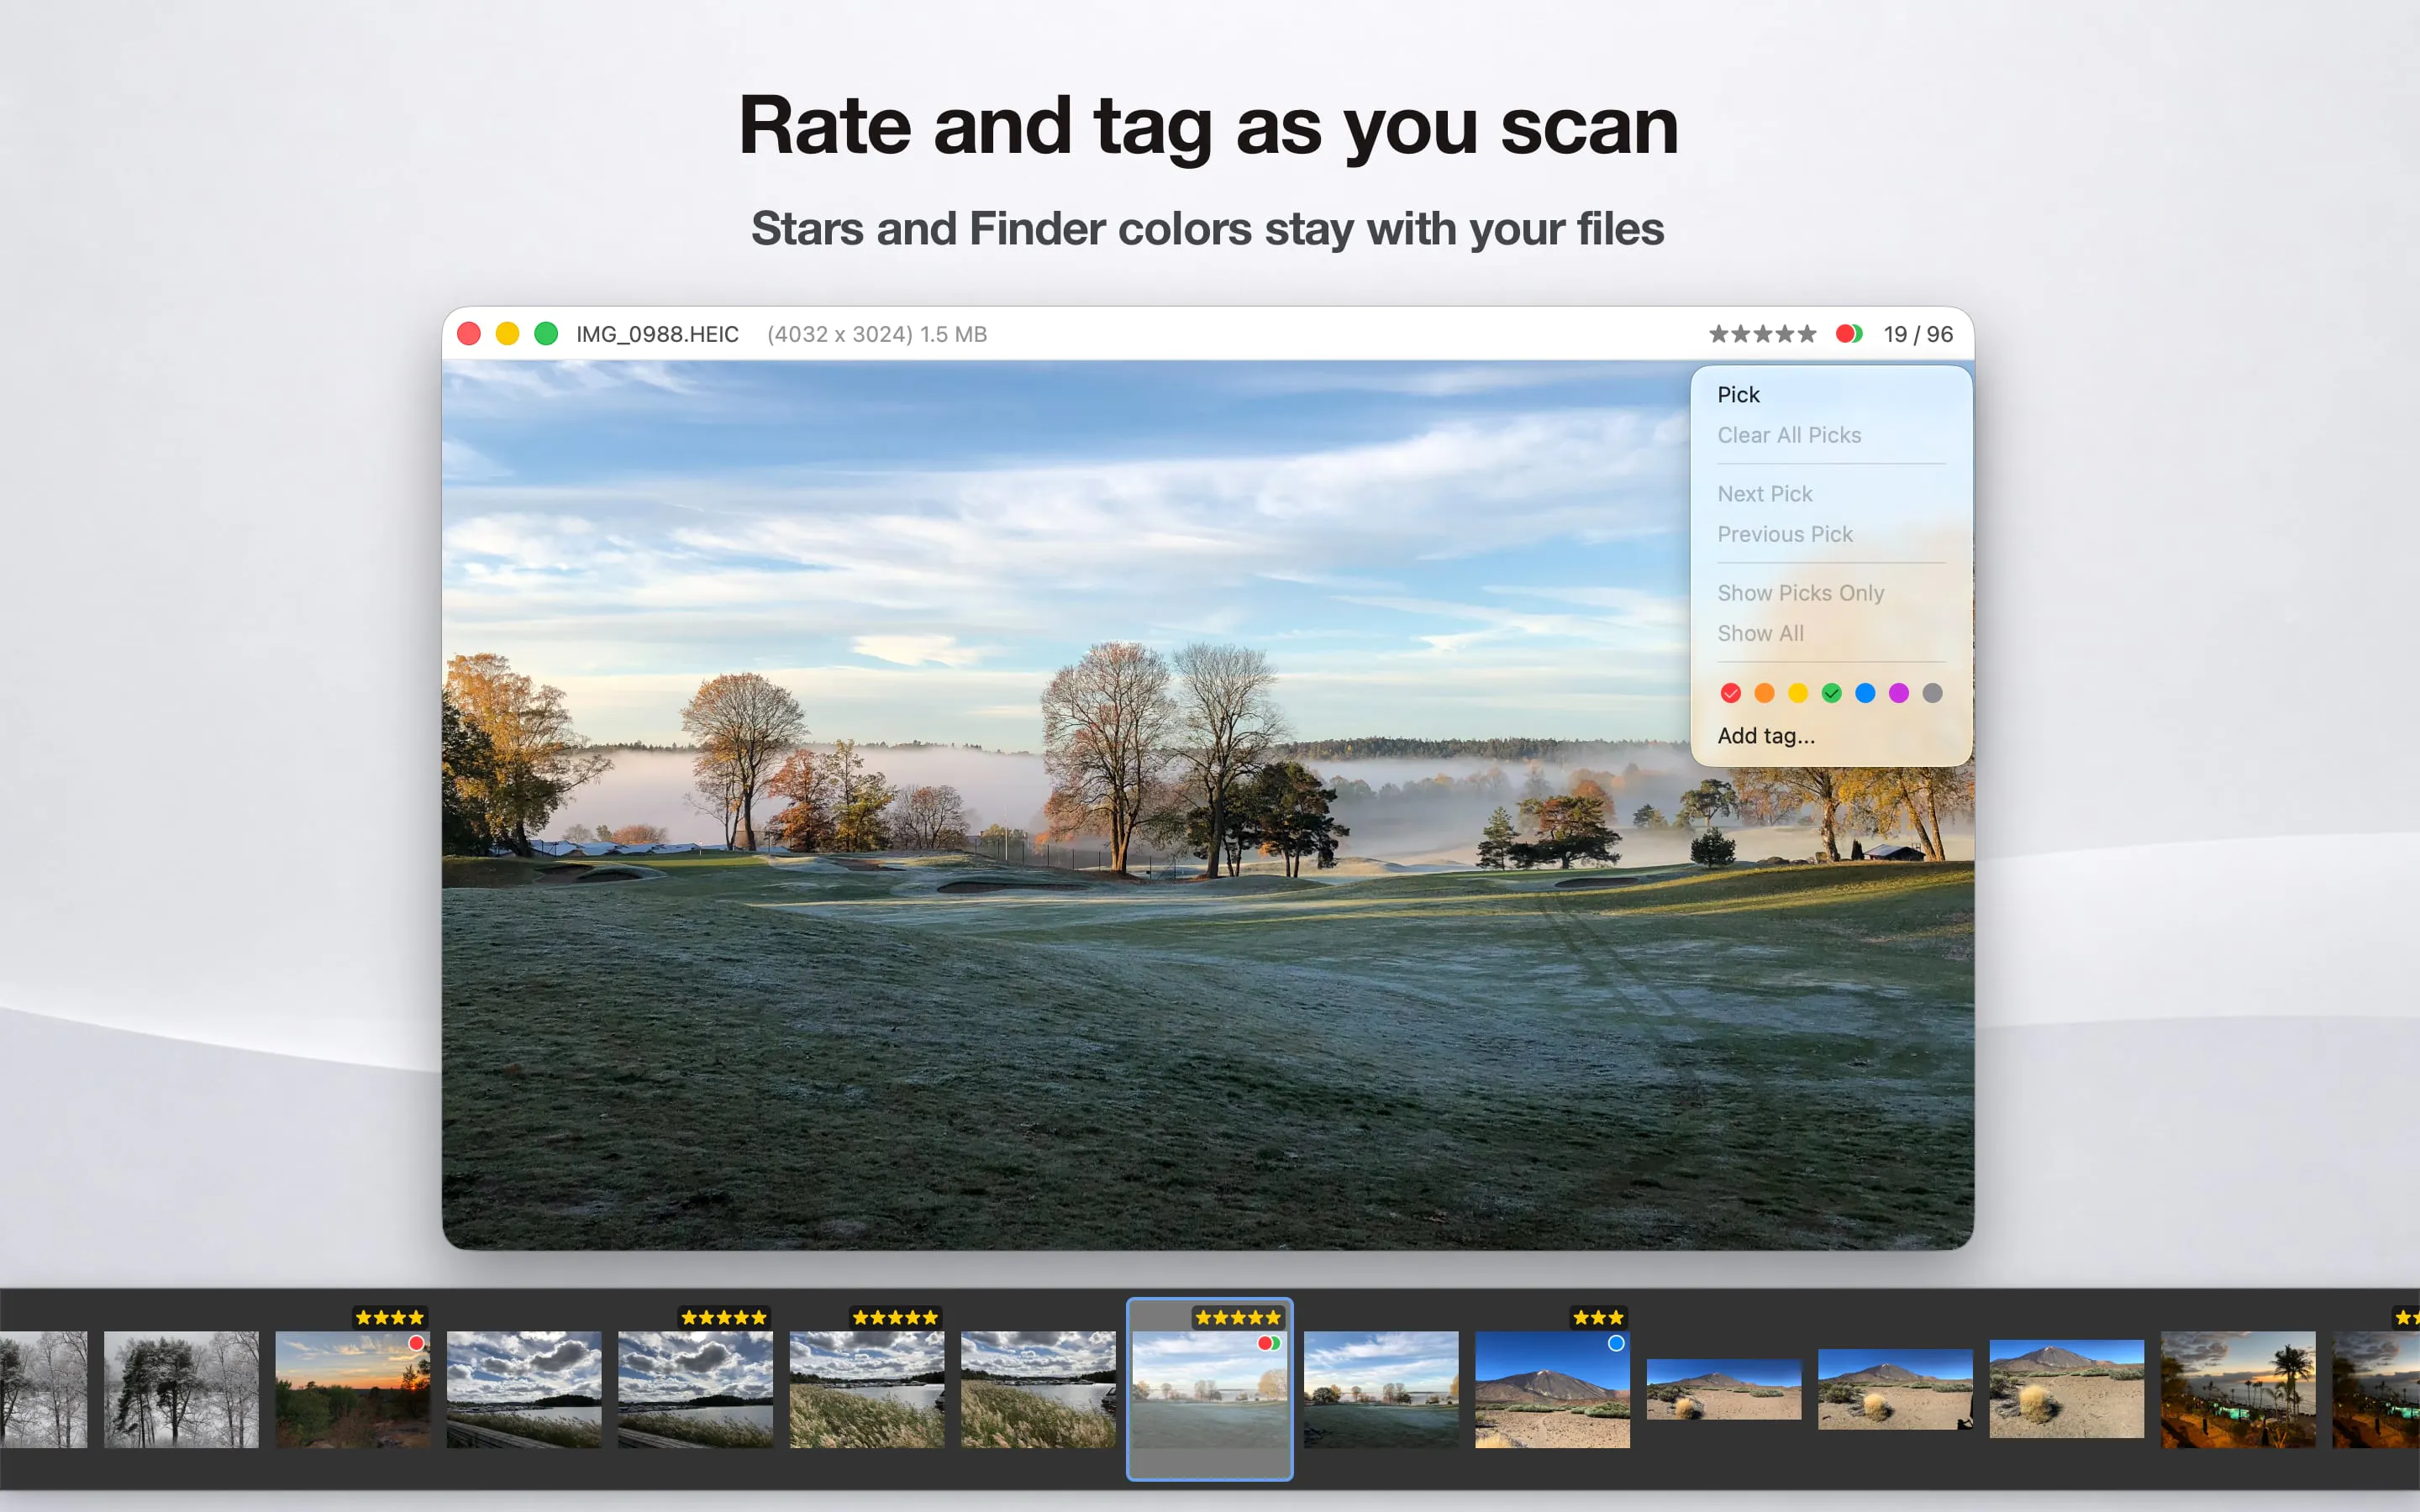The height and width of the screenshot is (1512, 2420).
Task: Apply the blue color tag
Action: [1865, 693]
